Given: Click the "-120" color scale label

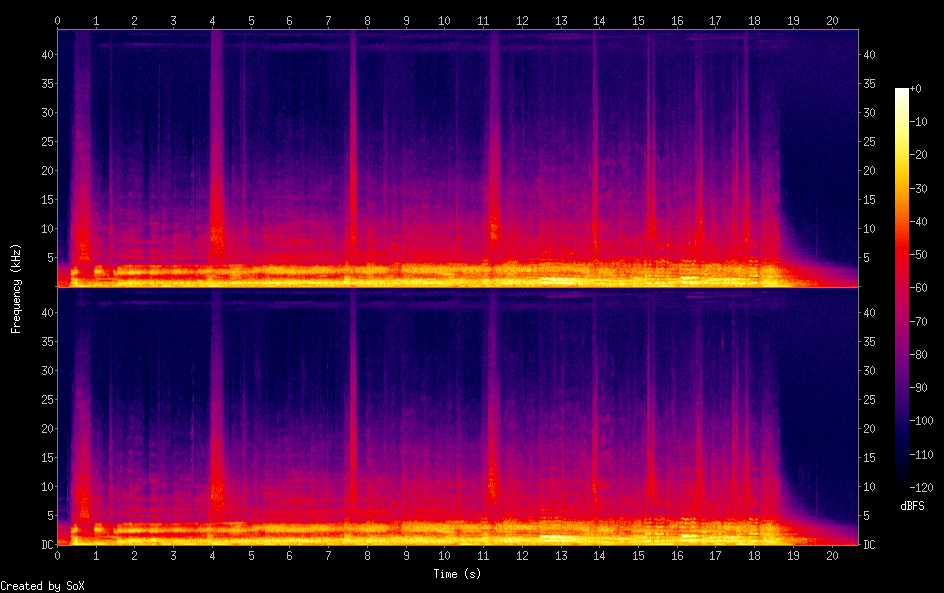Looking at the screenshot, I should pyautogui.click(x=921, y=488).
